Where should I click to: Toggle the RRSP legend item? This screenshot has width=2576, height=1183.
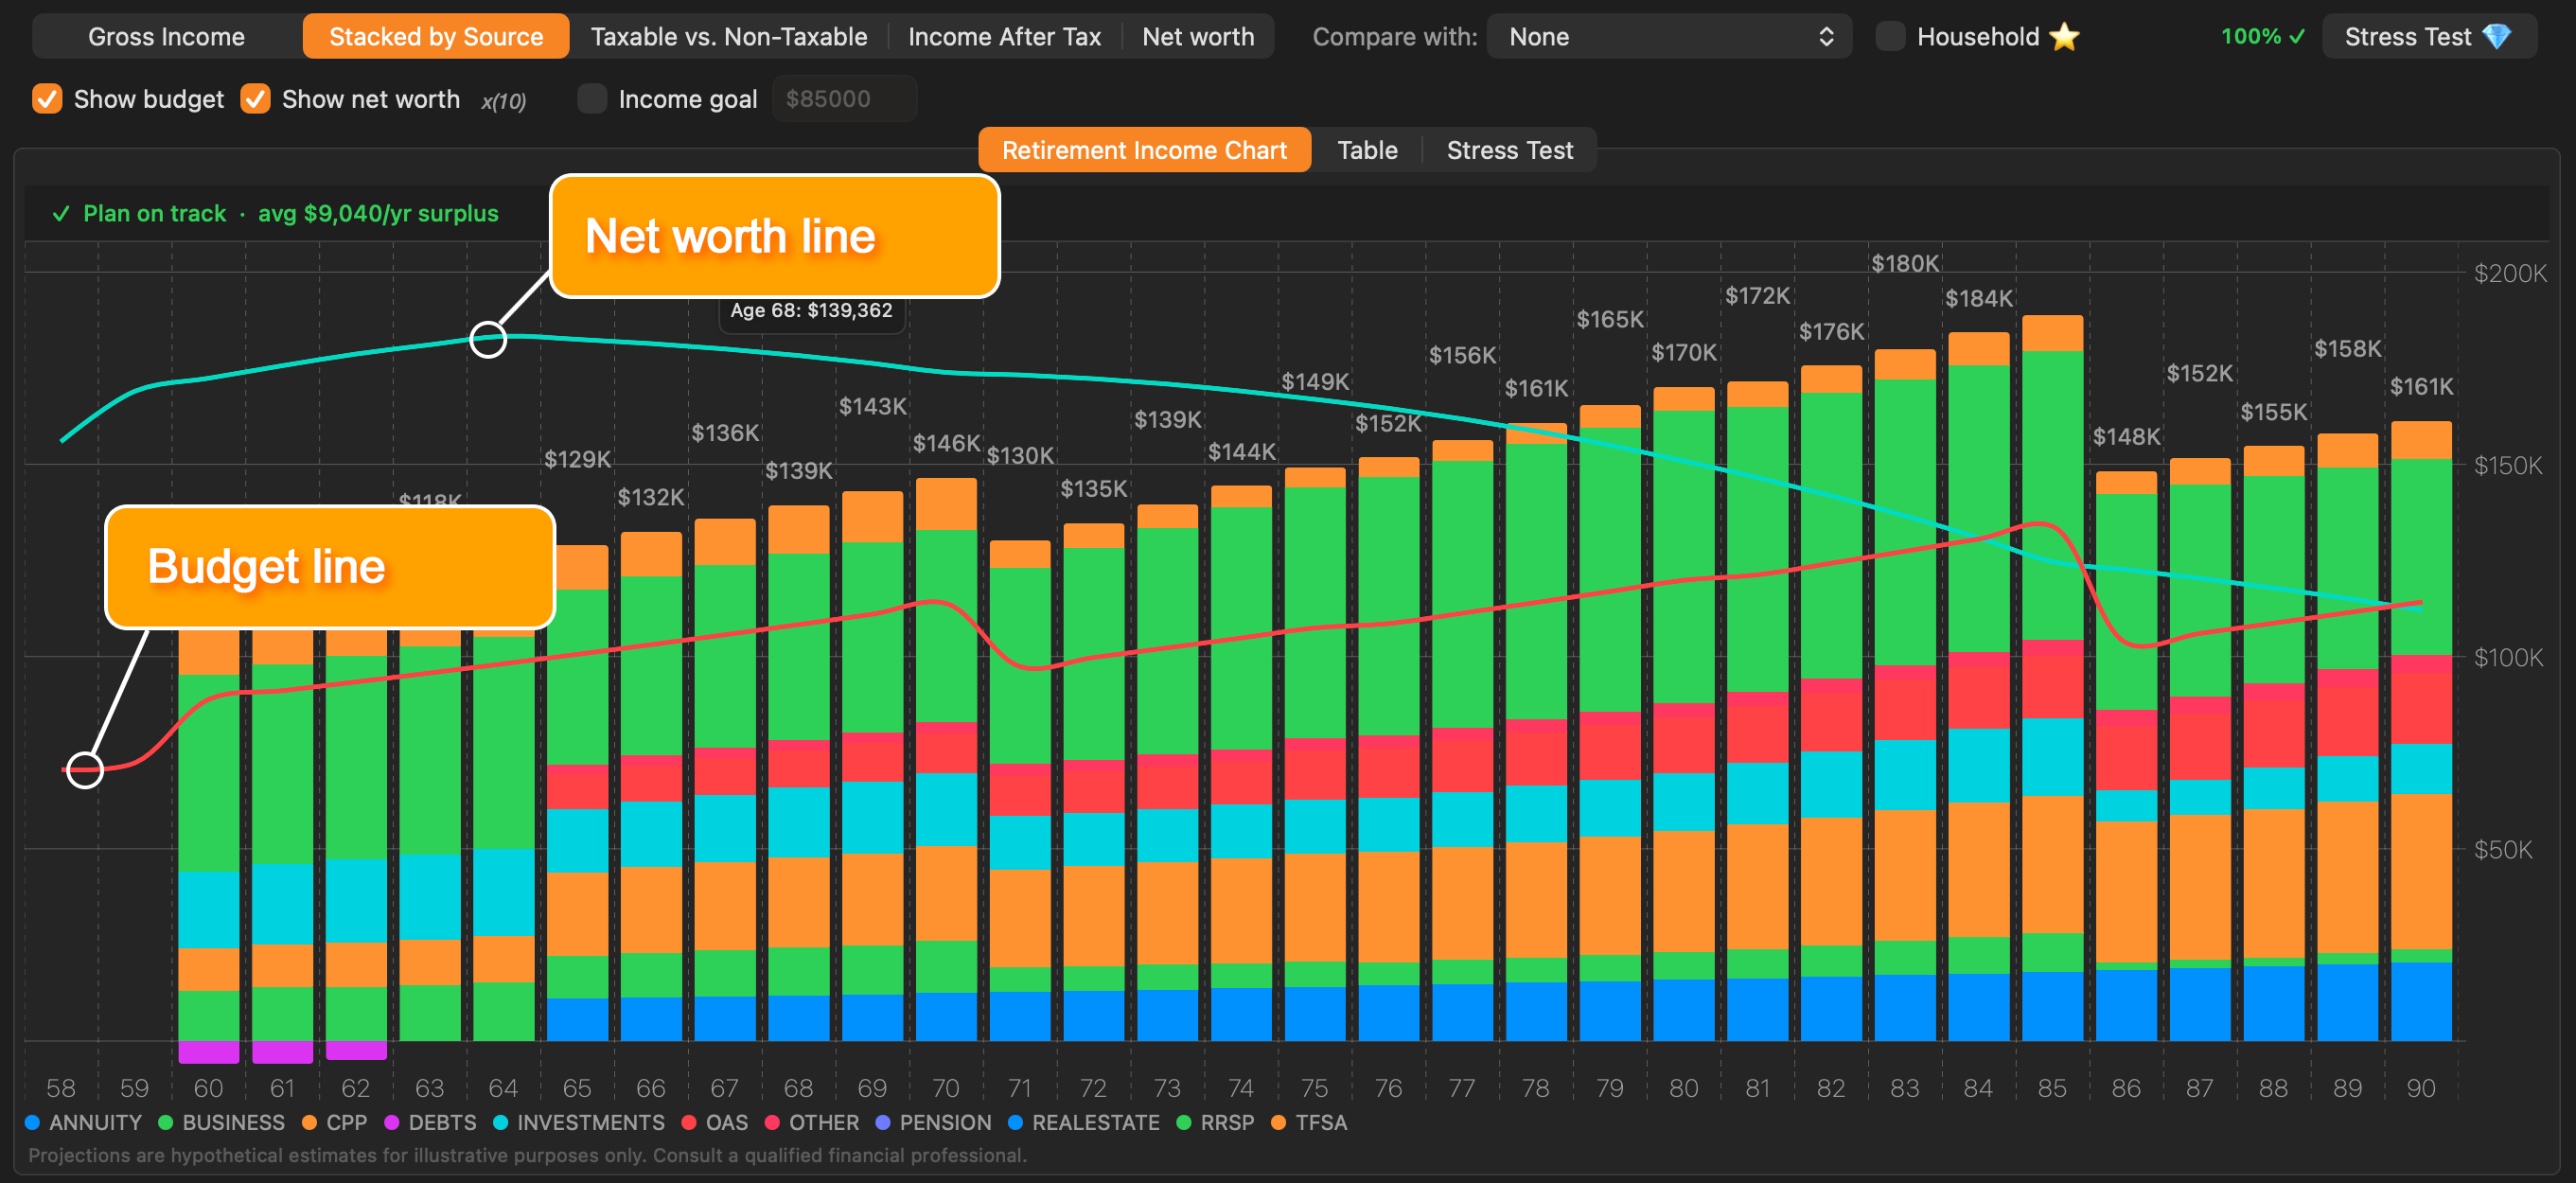(1215, 1123)
